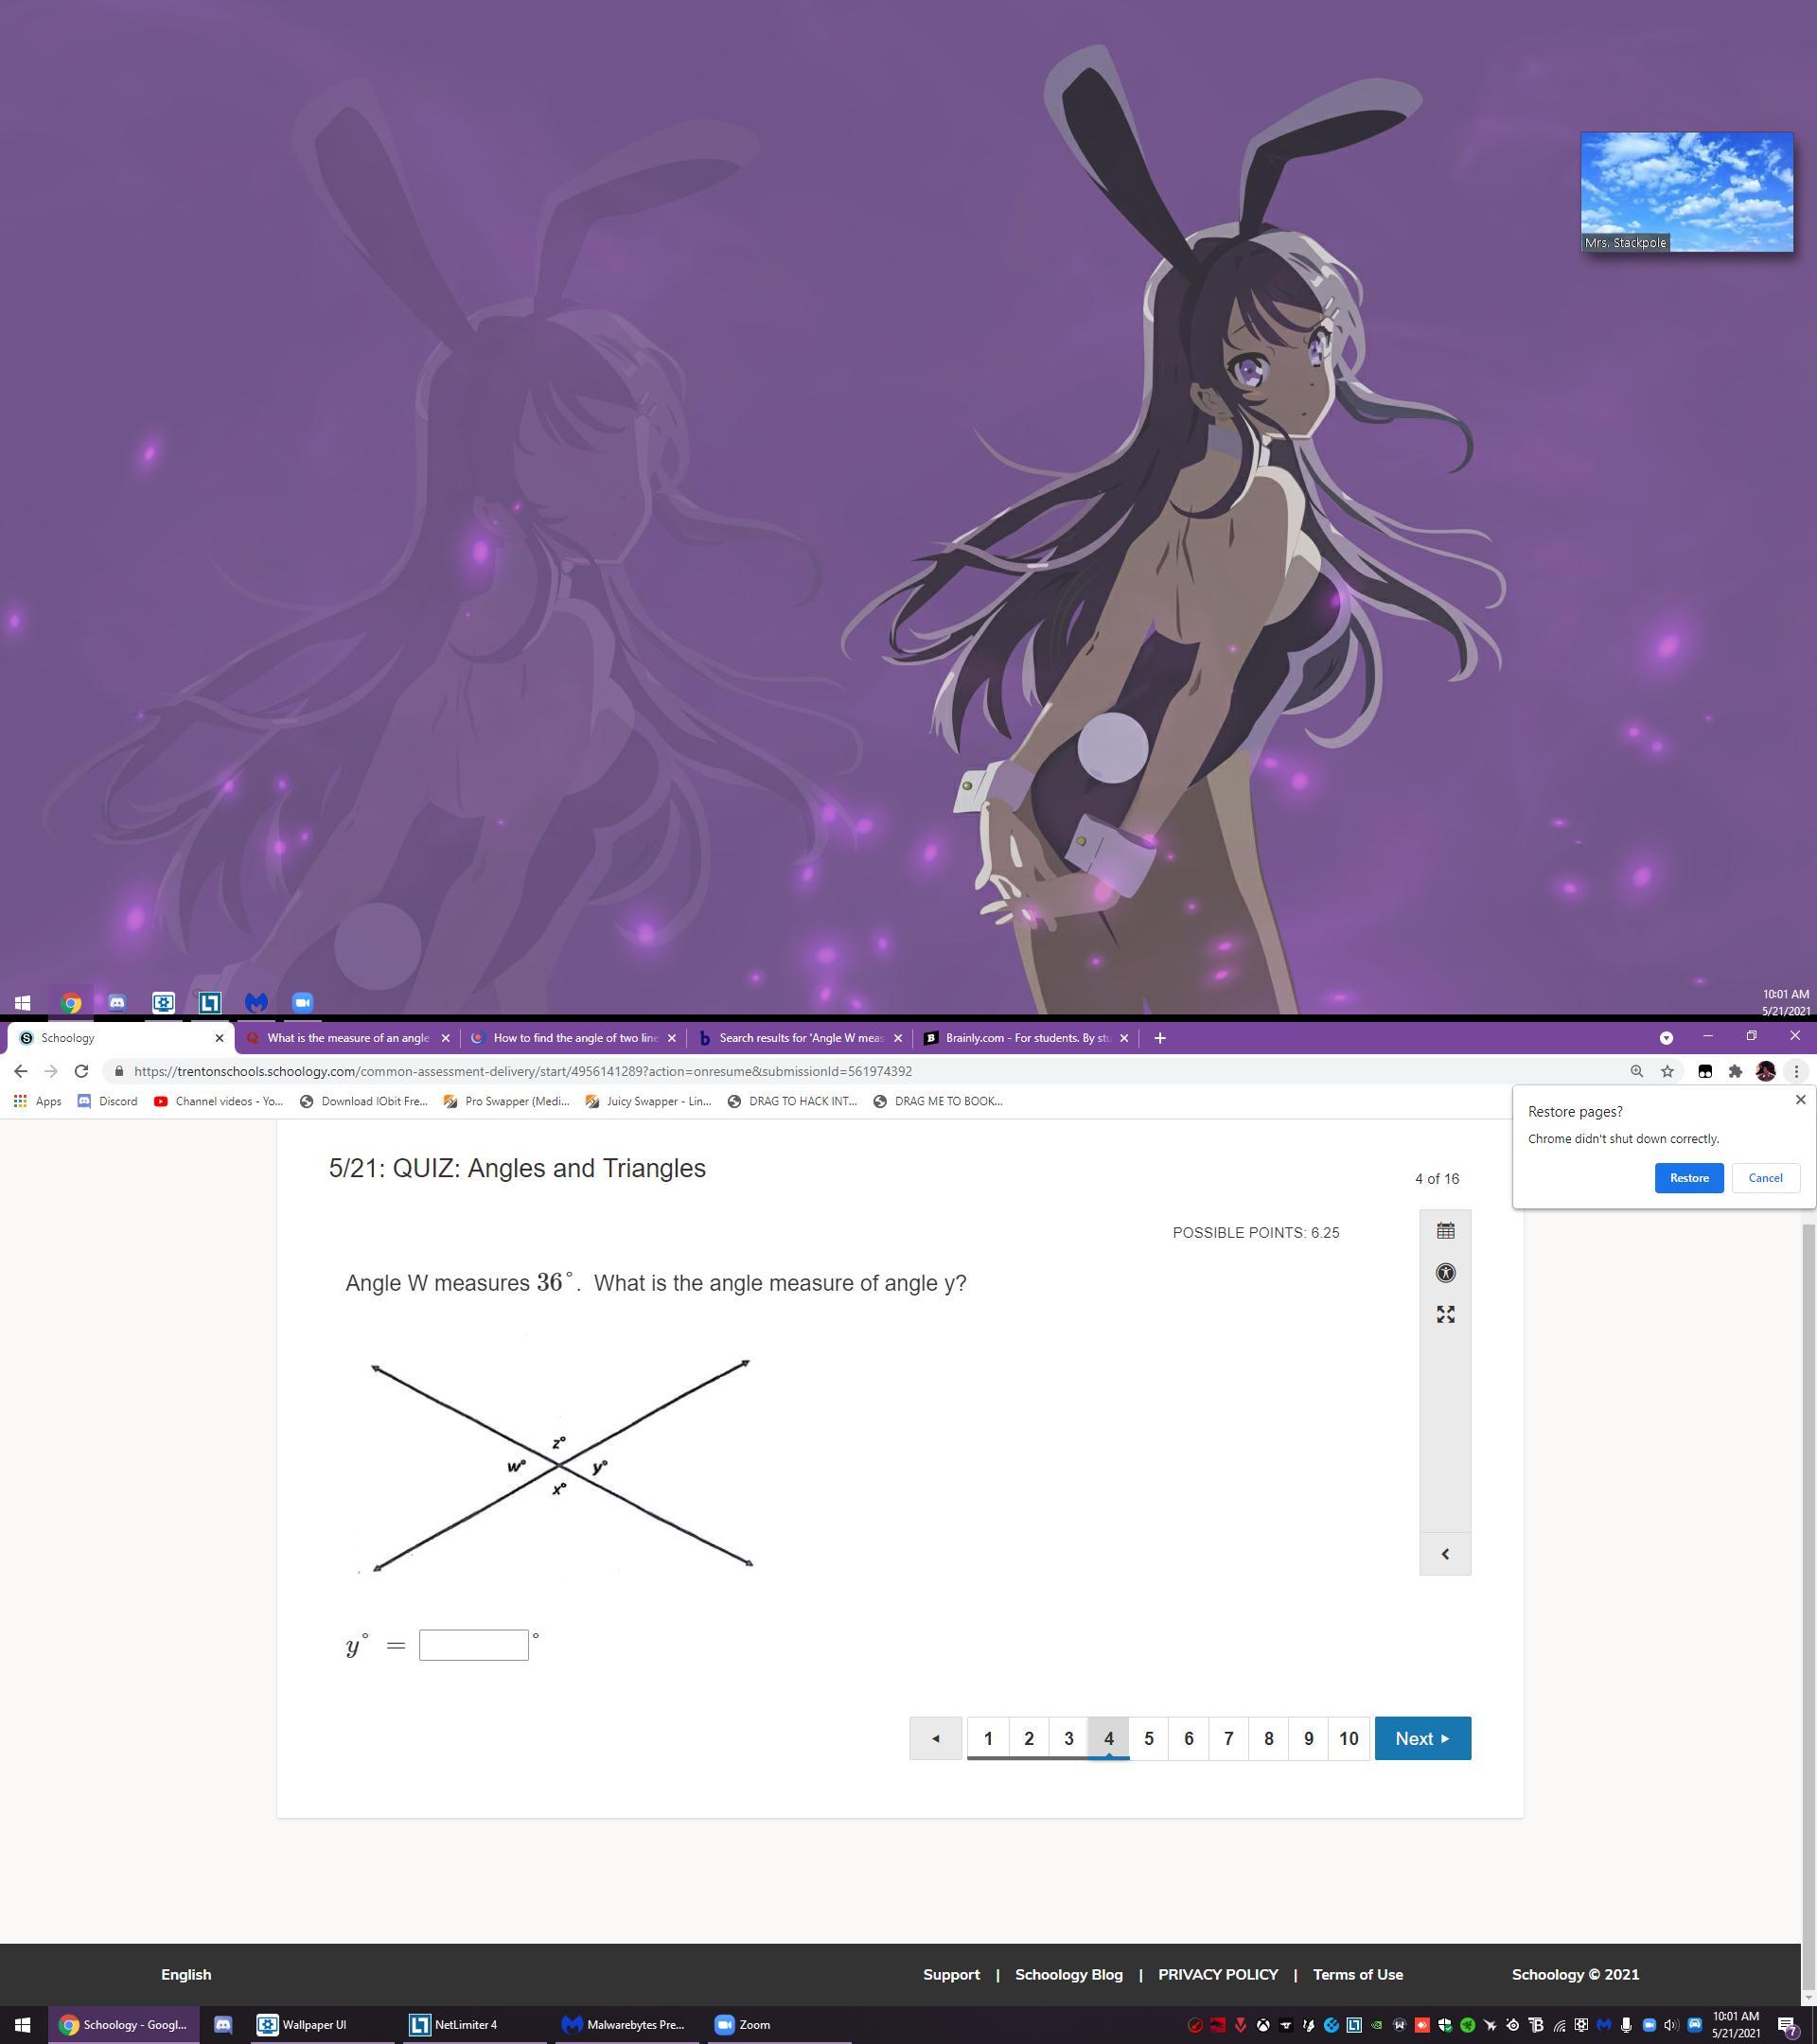Bookmark this page with the star icon

coord(1667,1071)
